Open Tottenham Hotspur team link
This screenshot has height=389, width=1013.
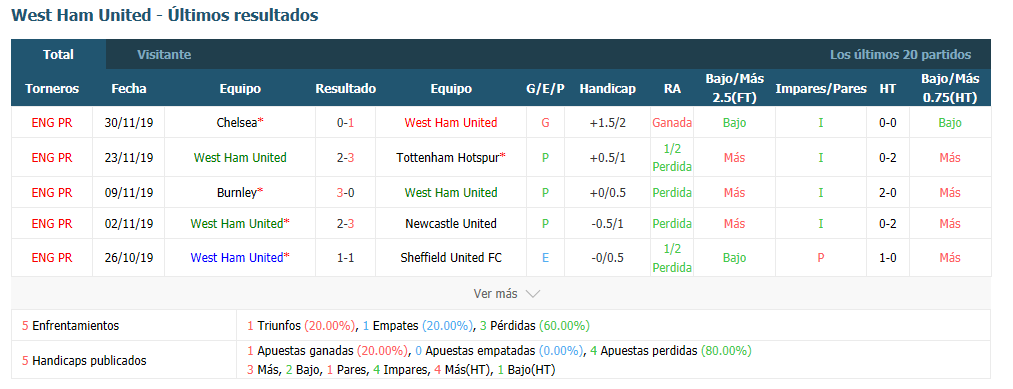coord(448,158)
